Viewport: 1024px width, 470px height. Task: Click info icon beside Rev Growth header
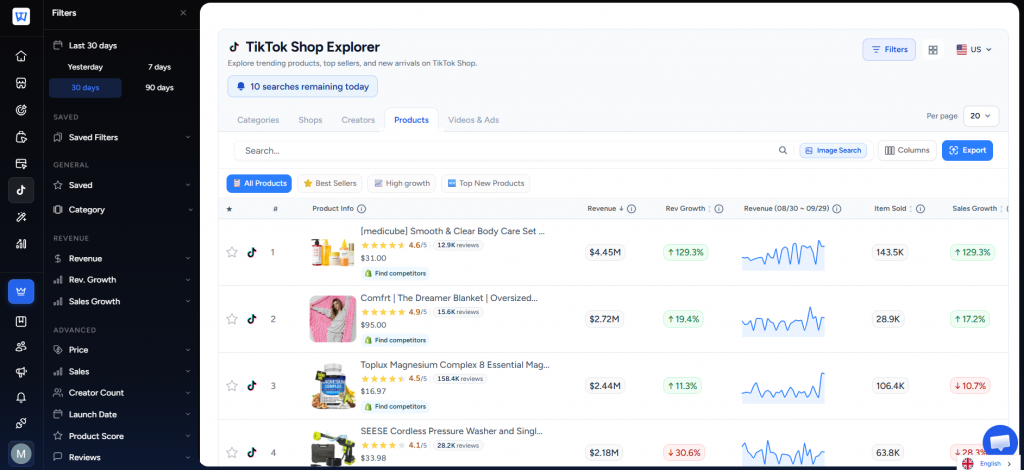718,209
